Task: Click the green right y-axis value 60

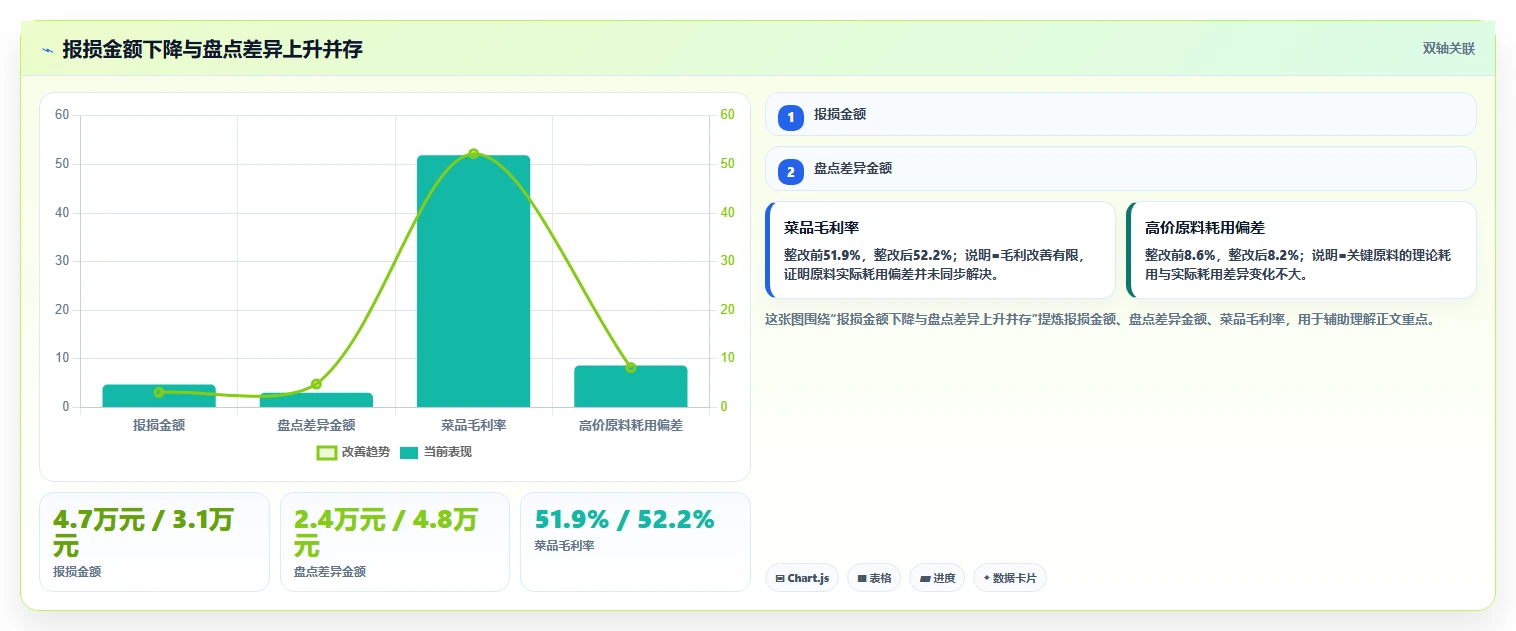Action: (727, 115)
